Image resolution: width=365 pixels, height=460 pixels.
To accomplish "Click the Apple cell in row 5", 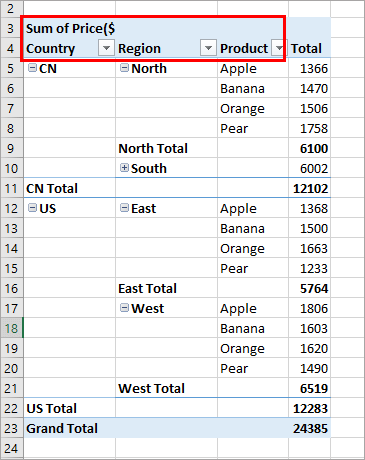I will pos(253,68).
